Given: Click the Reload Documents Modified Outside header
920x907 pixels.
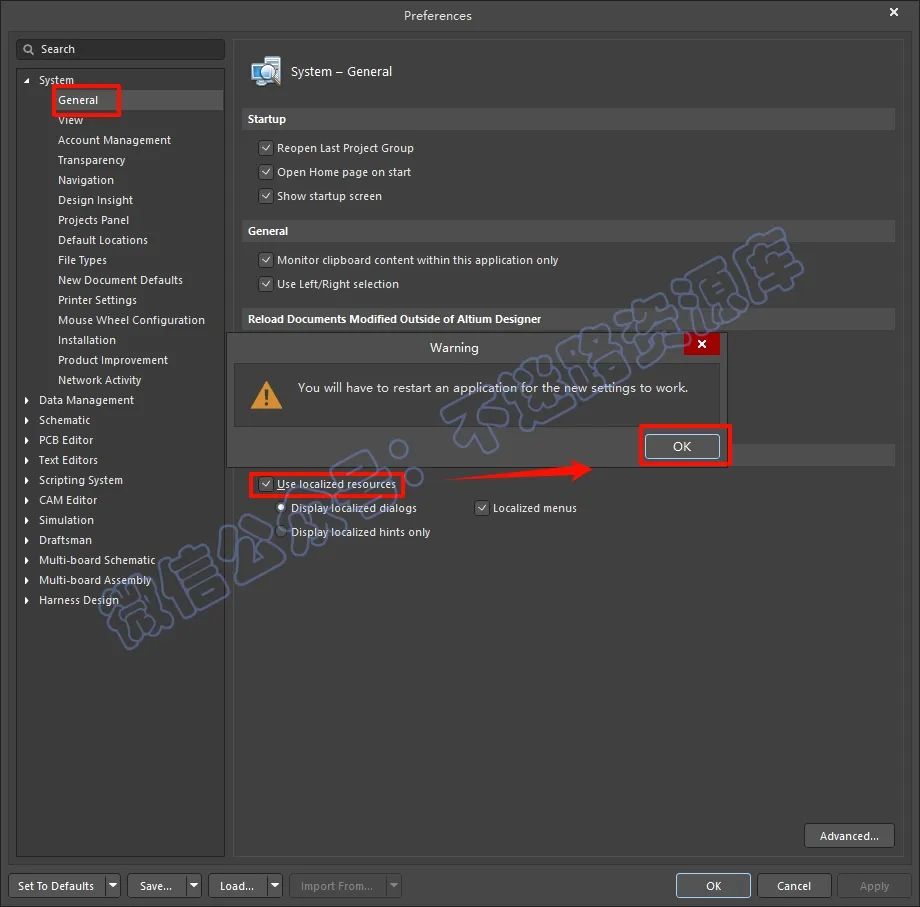Looking at the screenshot, I should (568, 319).
